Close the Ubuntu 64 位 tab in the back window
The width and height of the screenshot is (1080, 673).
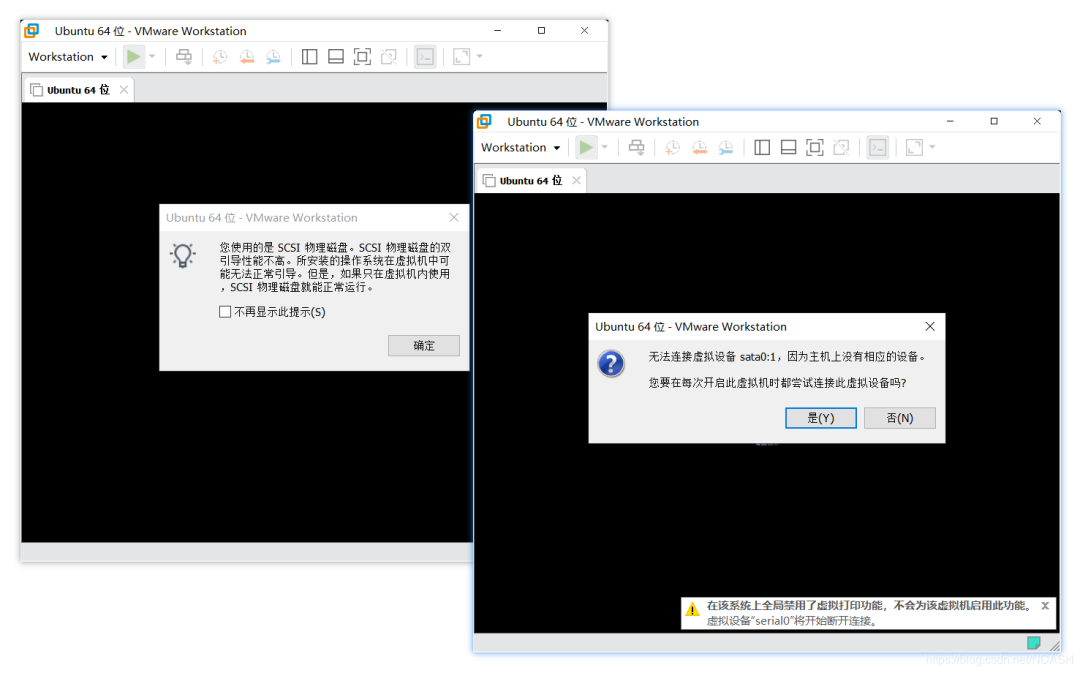click(124, 90)
